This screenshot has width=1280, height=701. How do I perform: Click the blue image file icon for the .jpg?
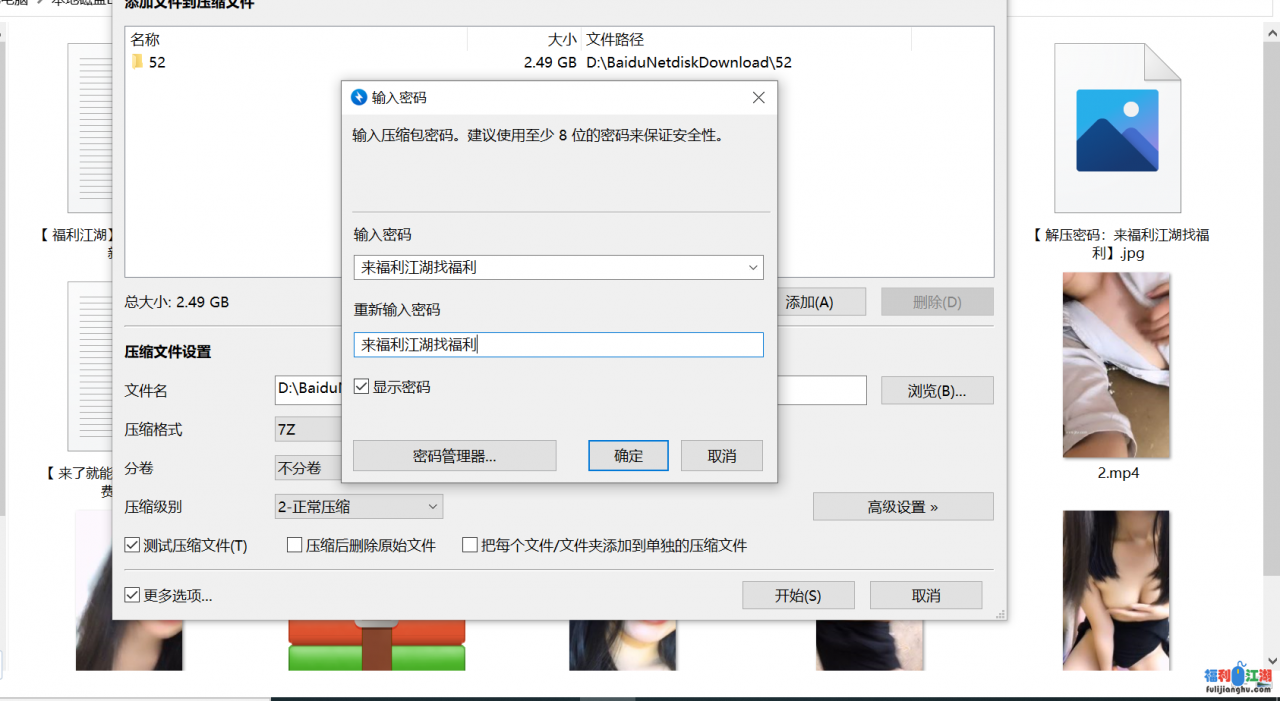coord(1117,129)
